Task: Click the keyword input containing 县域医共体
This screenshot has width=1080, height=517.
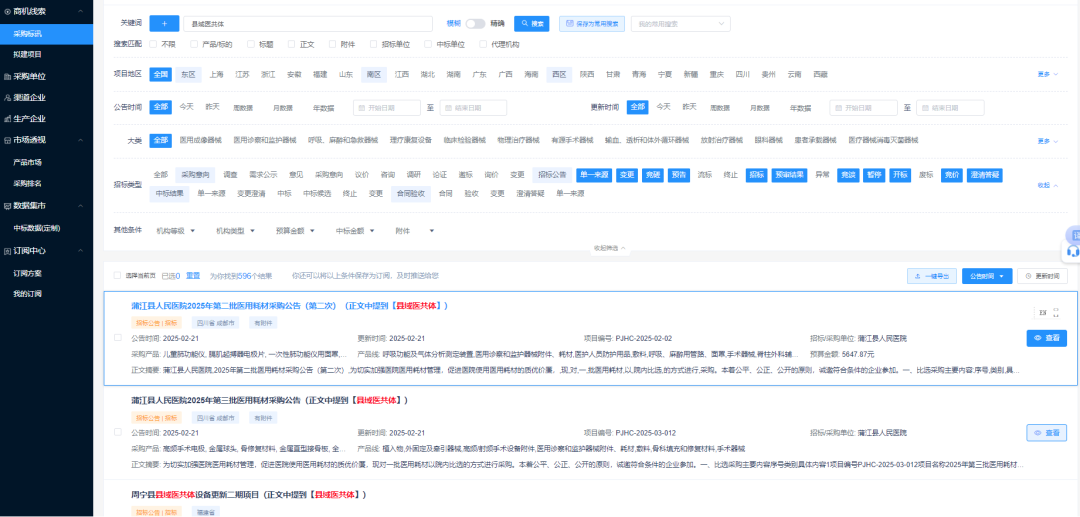Action: click(x=308, y=23)
